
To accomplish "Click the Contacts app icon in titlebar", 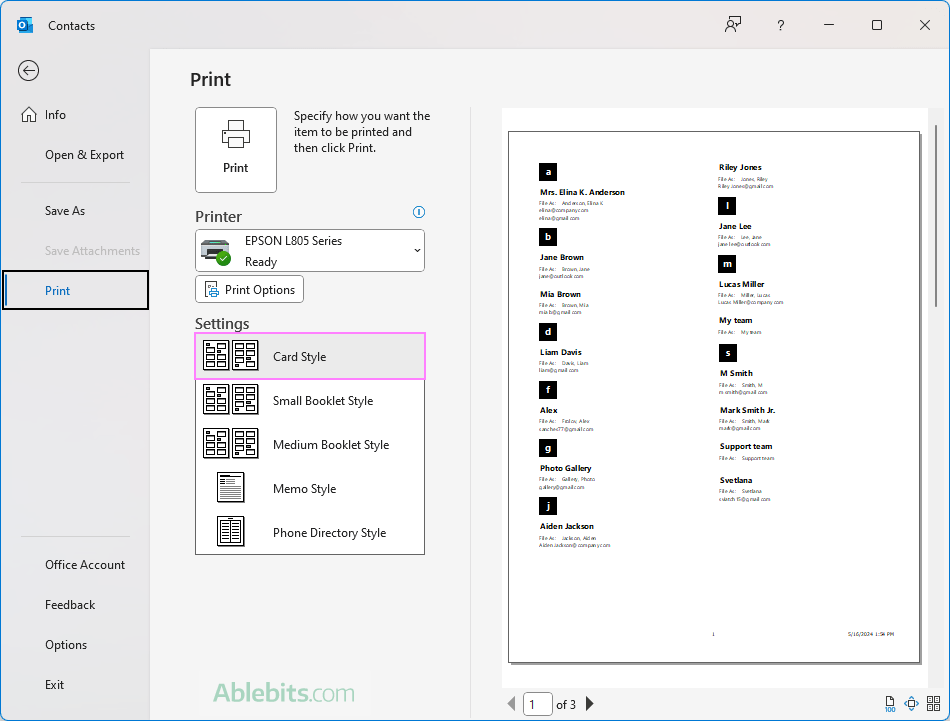I will click(x=24, y=25).
